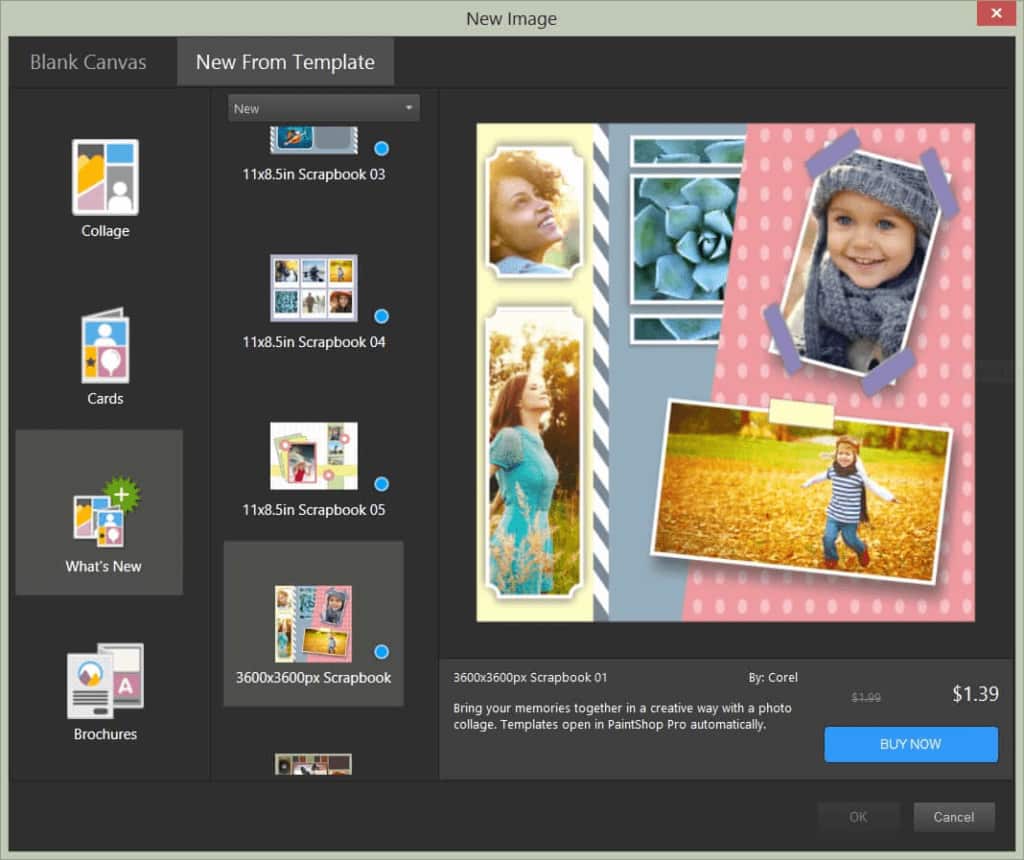This screenshot has width=1024, height=860.
Task: Click blue dot beside Scrapbook 05
Action: click(381, 484)
